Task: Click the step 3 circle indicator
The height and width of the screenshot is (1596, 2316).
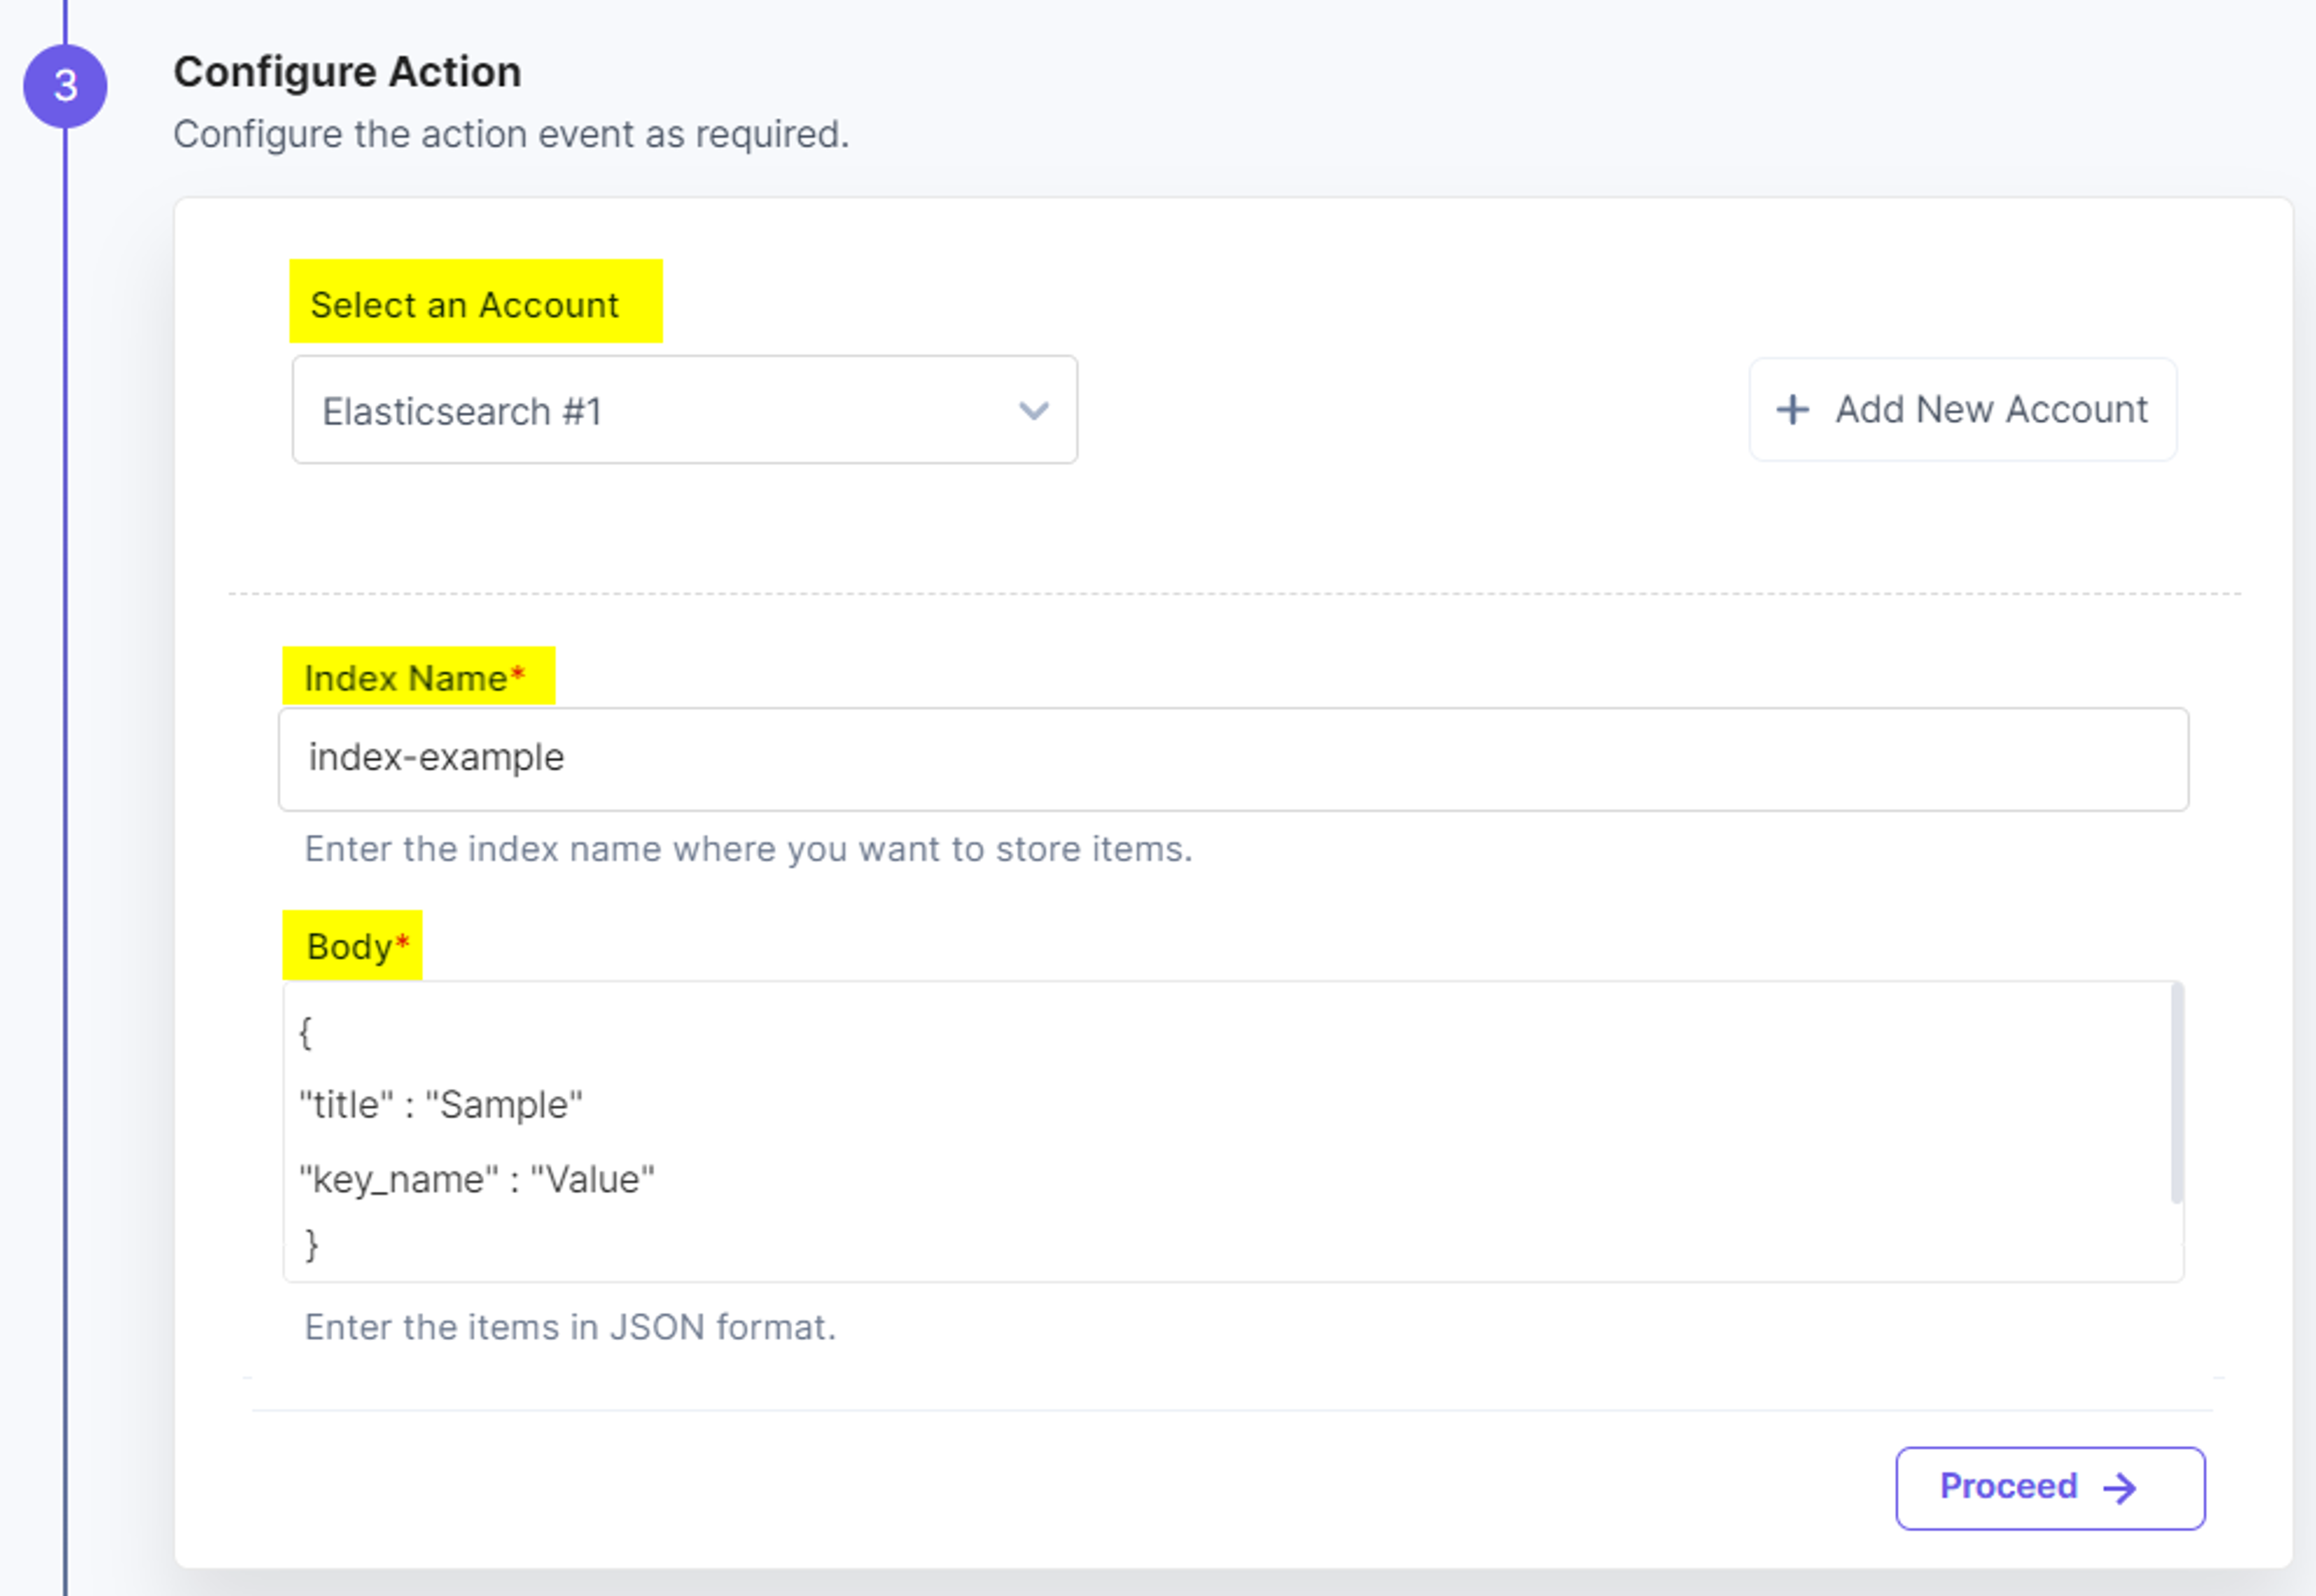Action: (65, 86)
